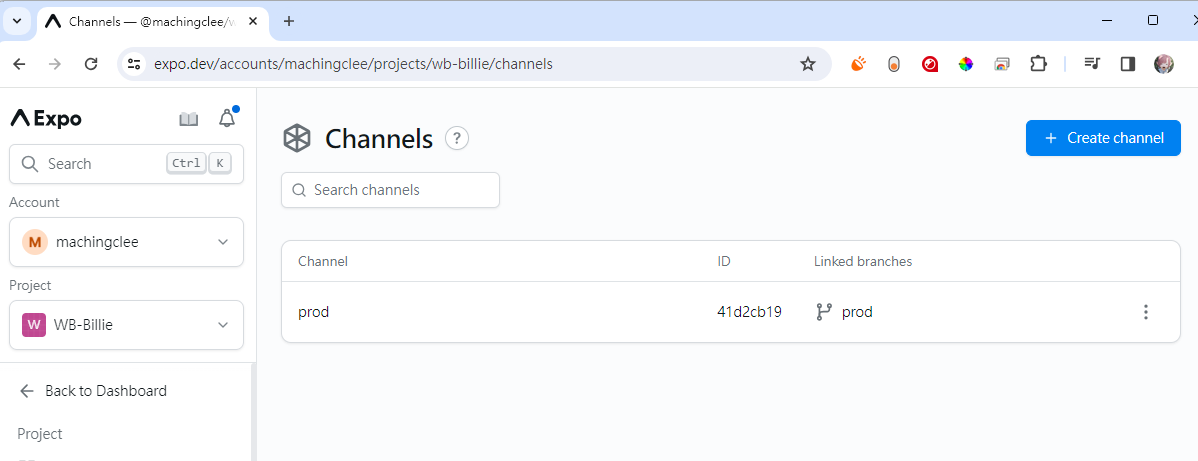The height and width of the screenshot is (461, 1198).
Task: Click the Back to Dashboard link
Action: [x=93, y=391]
